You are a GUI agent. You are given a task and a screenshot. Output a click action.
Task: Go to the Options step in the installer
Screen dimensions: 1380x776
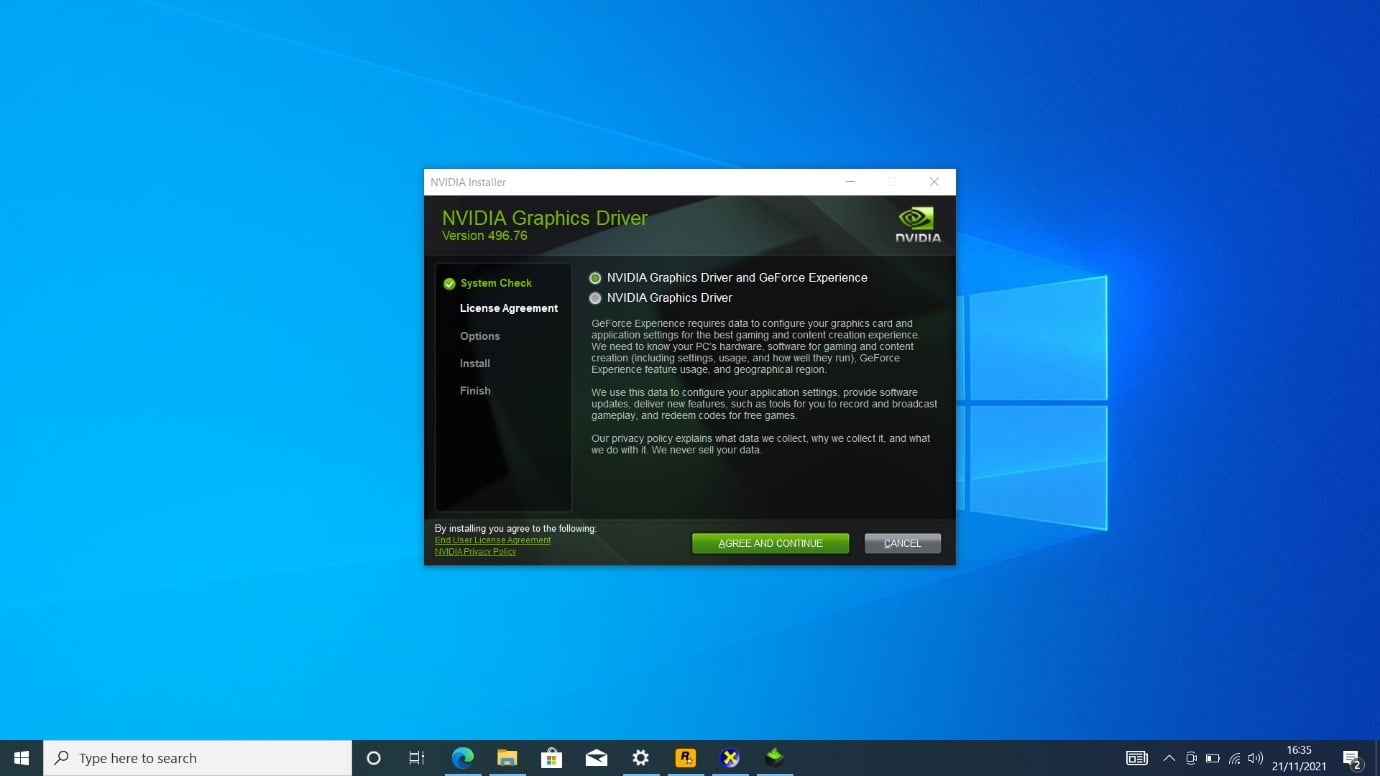(x=479, y=335)
